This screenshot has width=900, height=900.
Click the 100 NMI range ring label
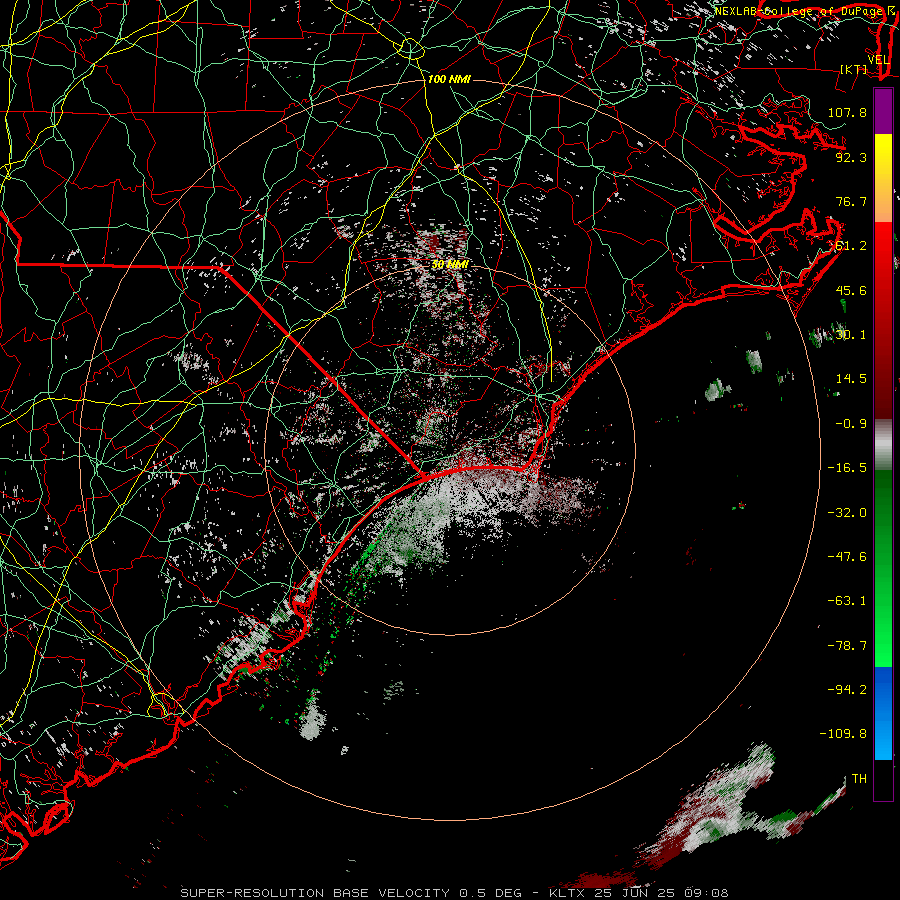click(x=449, y=79)
